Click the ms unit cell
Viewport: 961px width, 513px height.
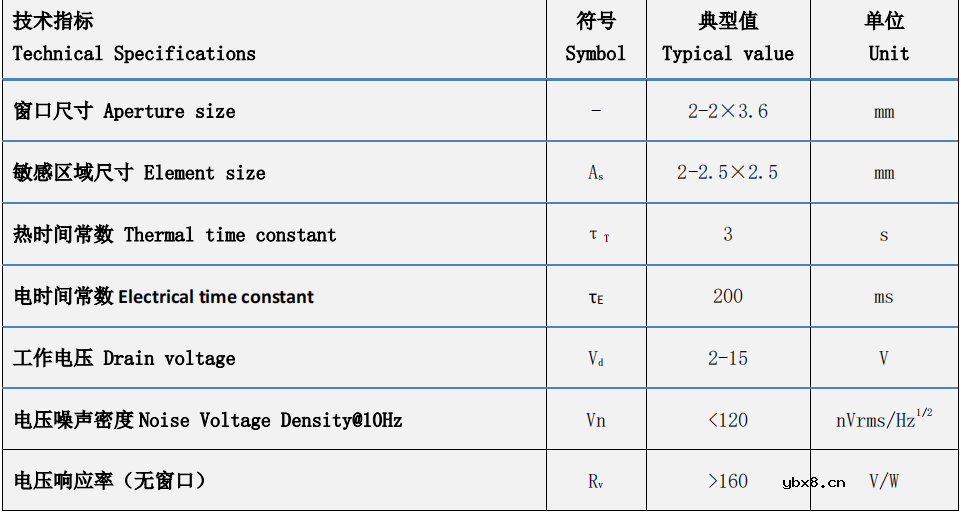point(884,297)
